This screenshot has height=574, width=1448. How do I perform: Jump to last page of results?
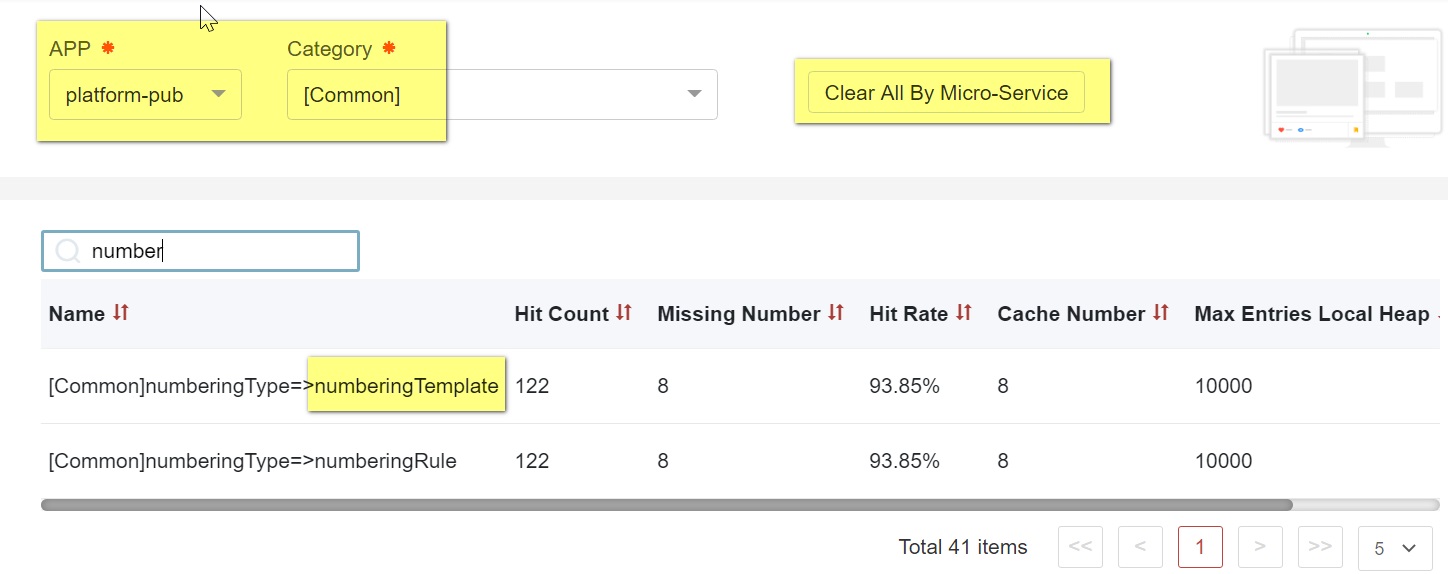(1320, 547)
